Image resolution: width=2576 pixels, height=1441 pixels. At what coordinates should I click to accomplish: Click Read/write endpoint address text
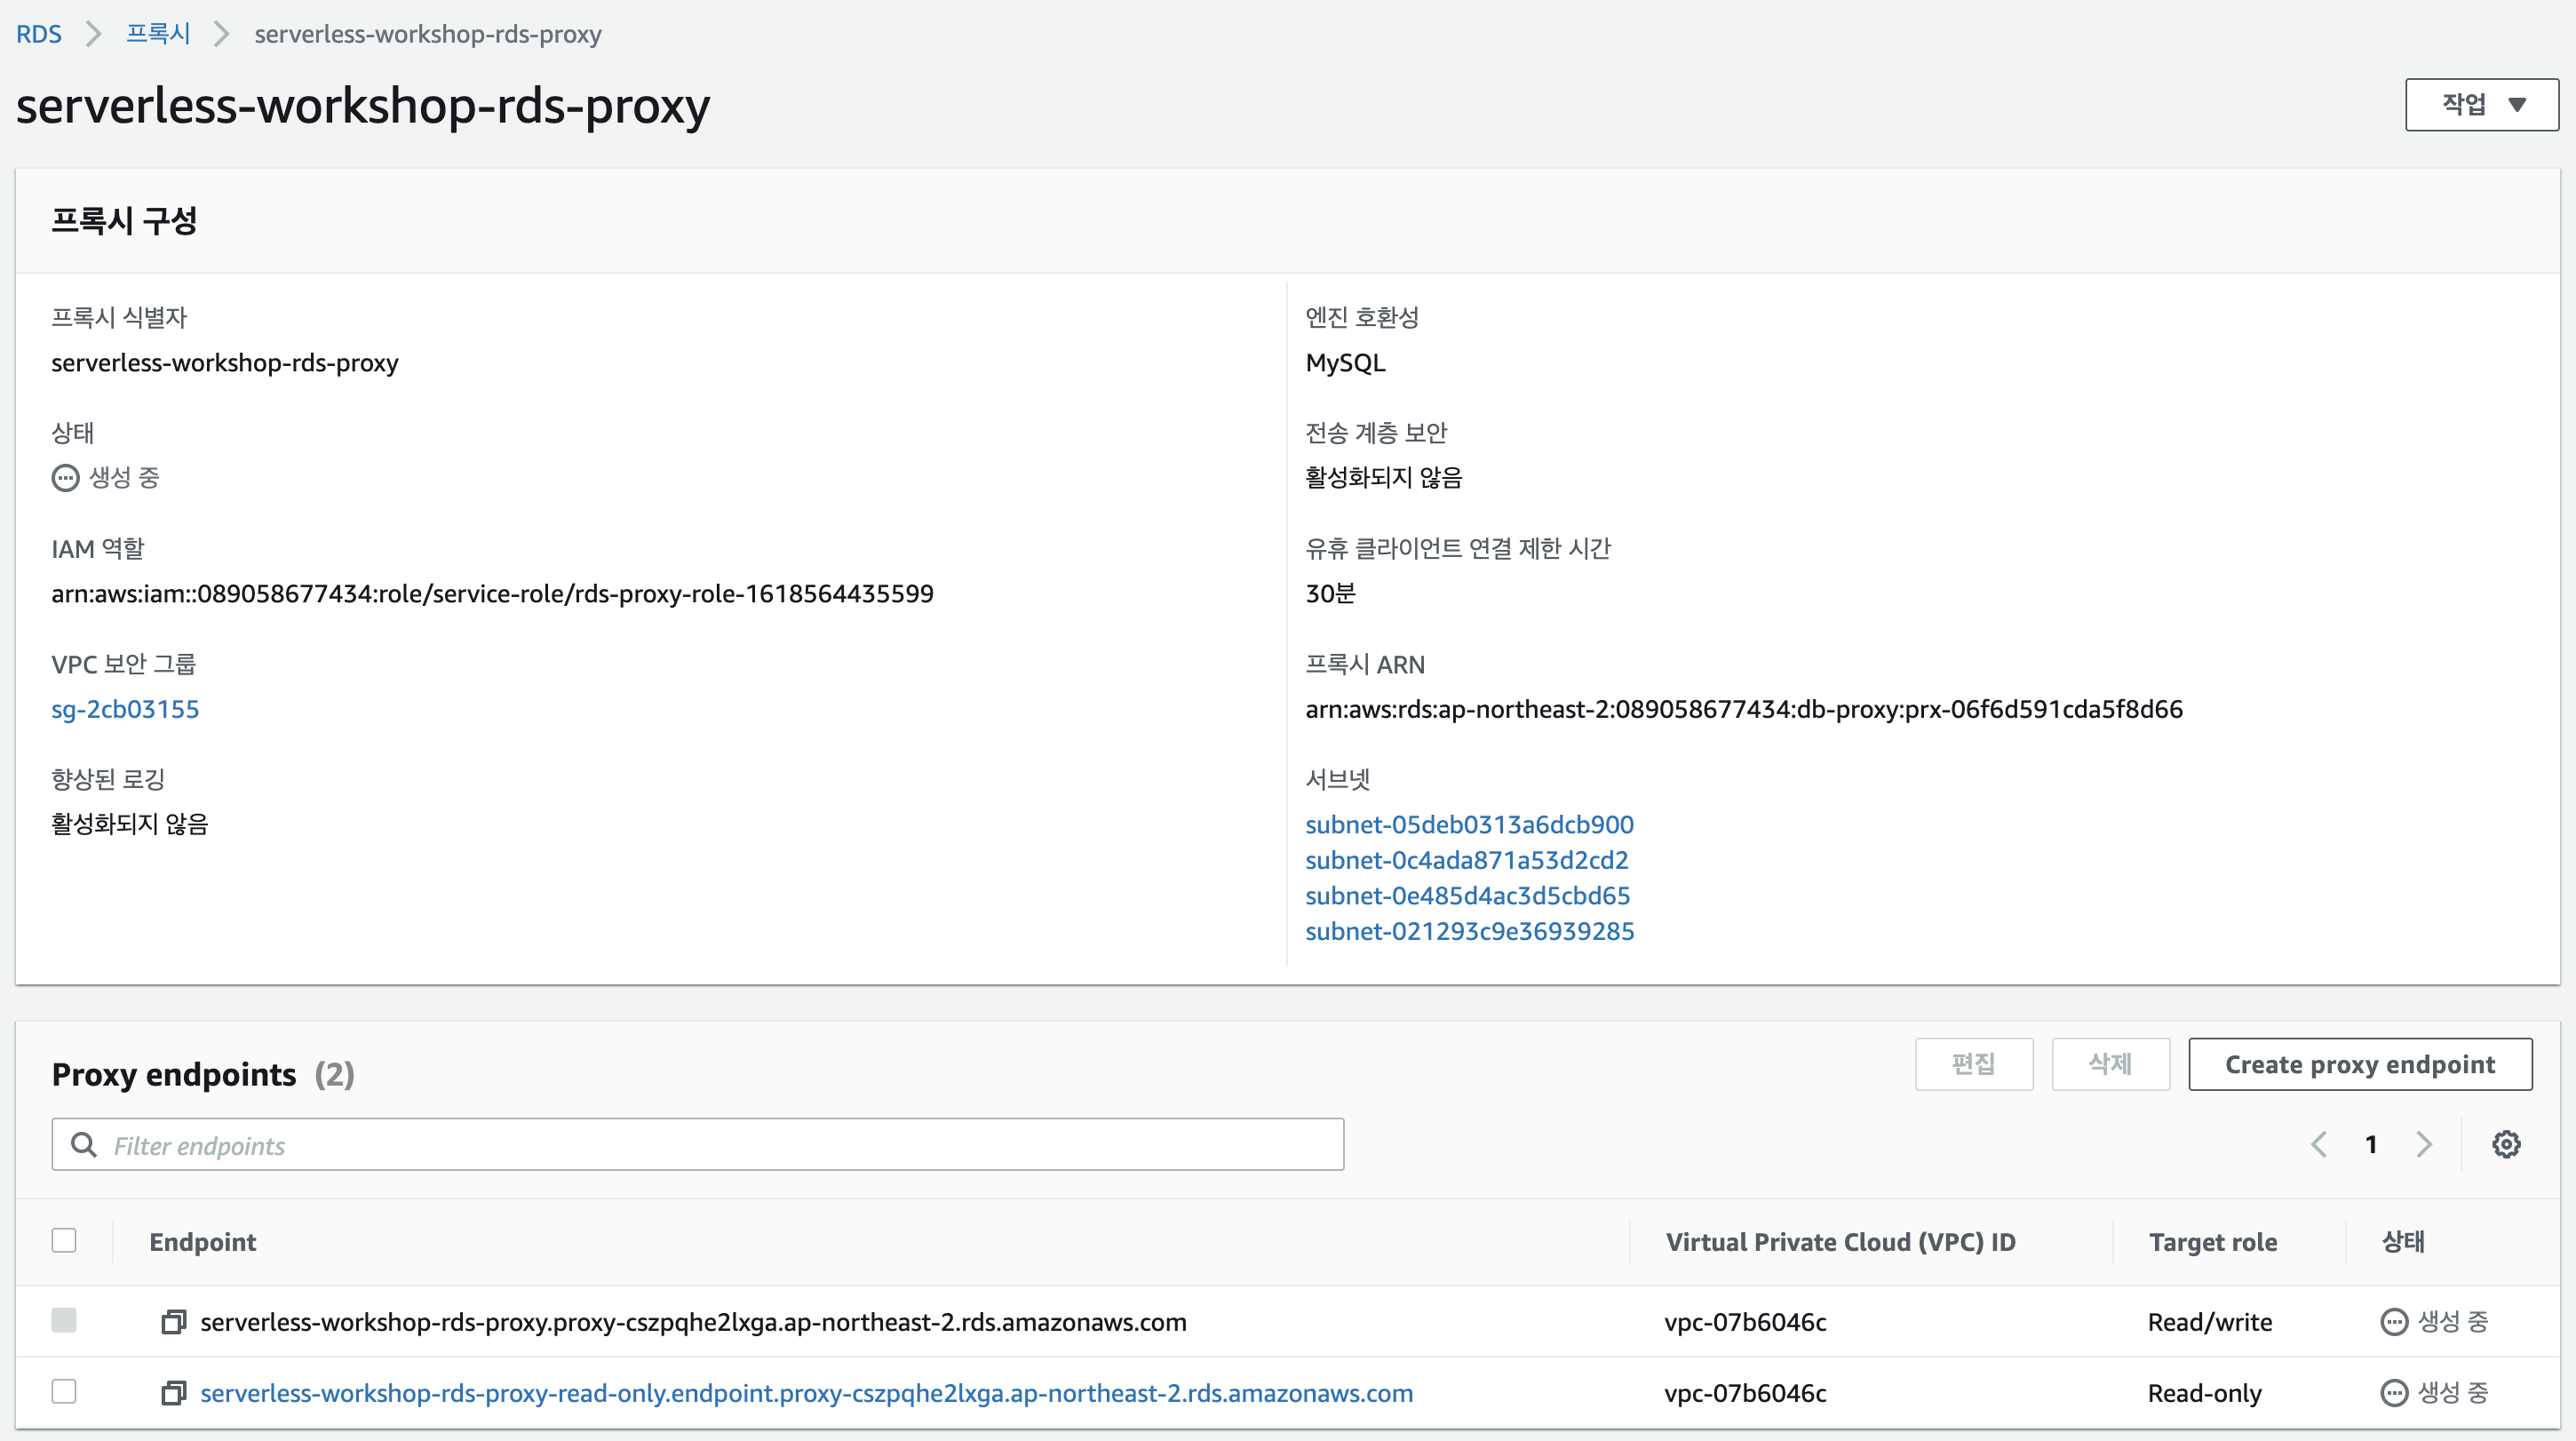point(694,1322)
